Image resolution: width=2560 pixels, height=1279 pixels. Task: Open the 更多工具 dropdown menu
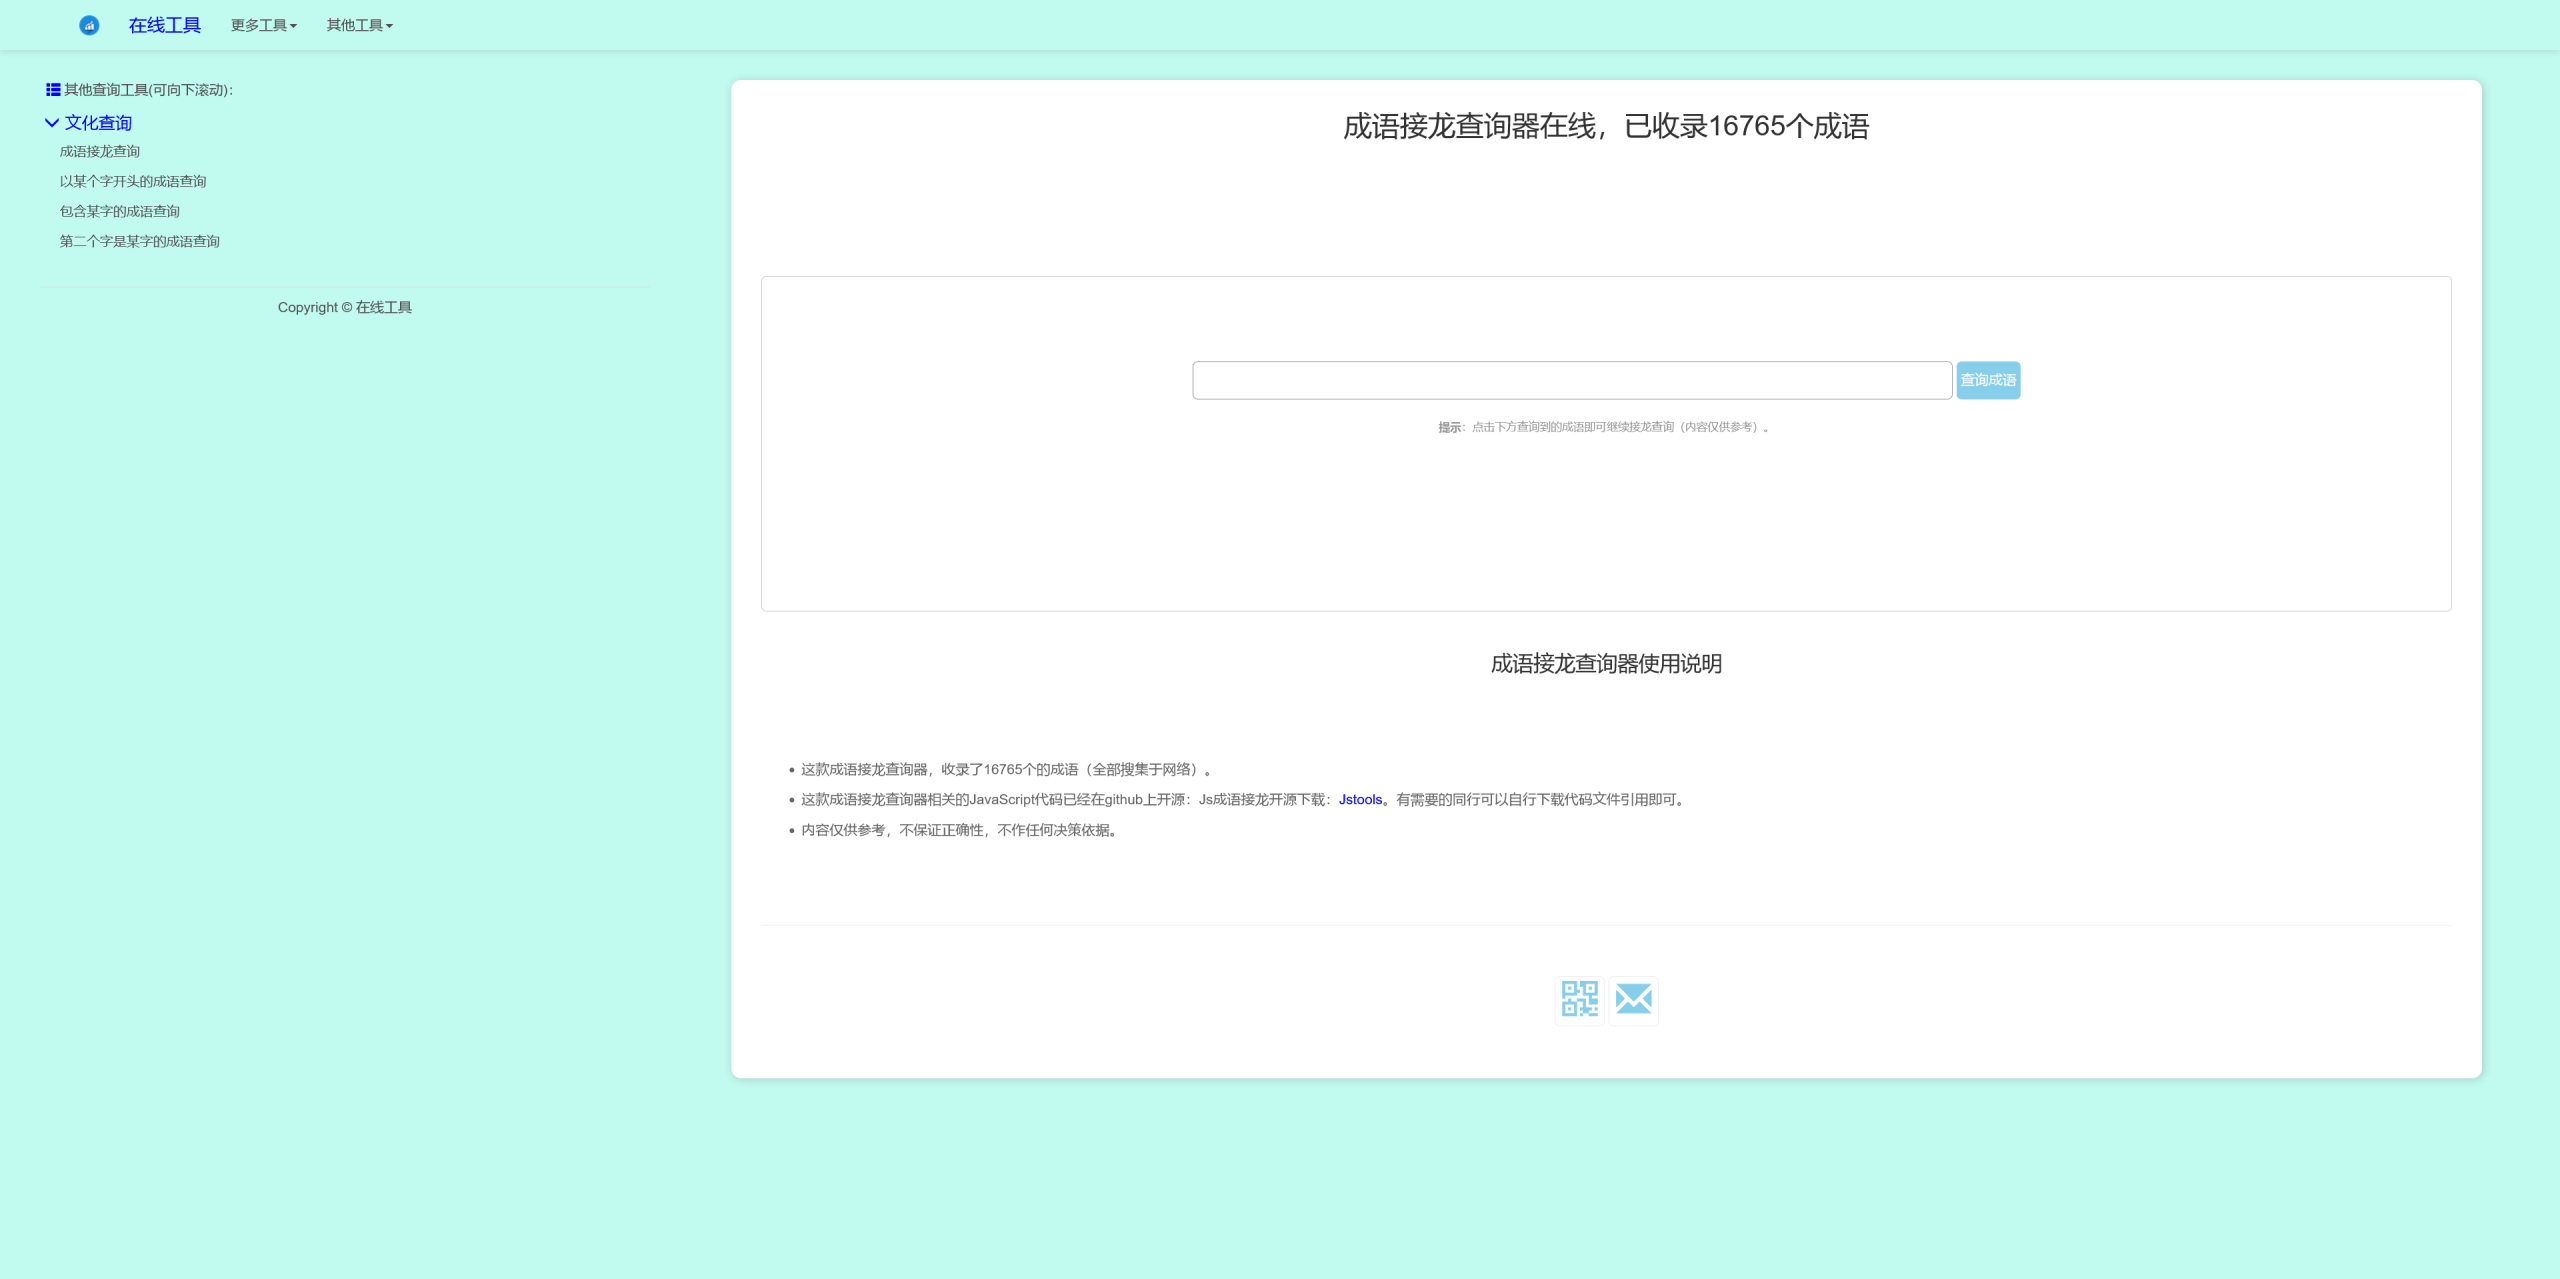point(264,25)
